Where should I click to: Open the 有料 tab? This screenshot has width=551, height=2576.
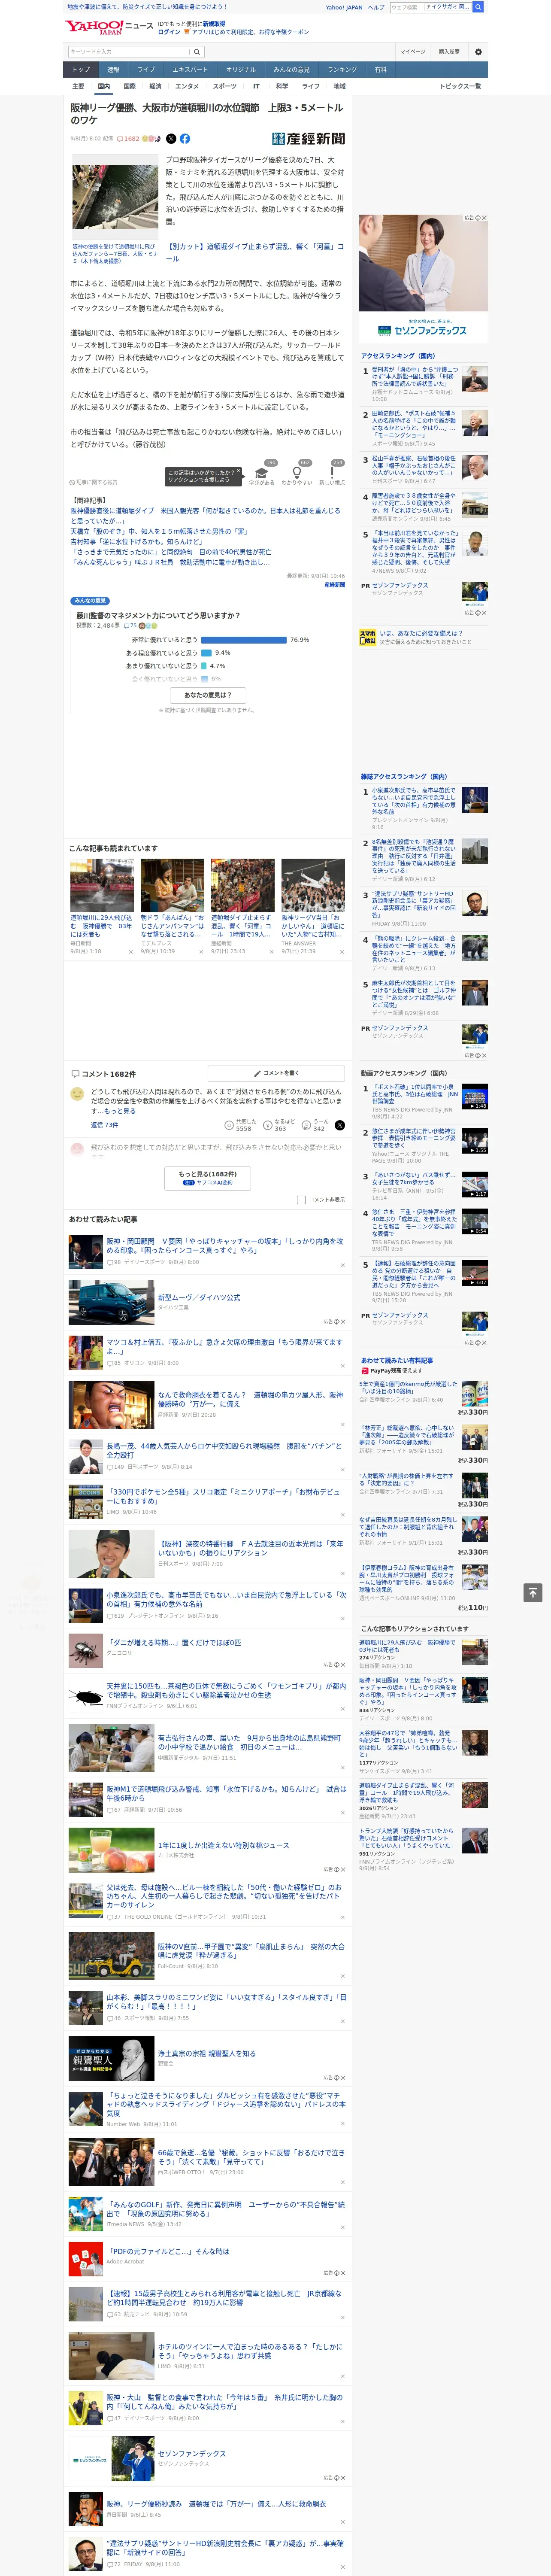tap(380, 70)
